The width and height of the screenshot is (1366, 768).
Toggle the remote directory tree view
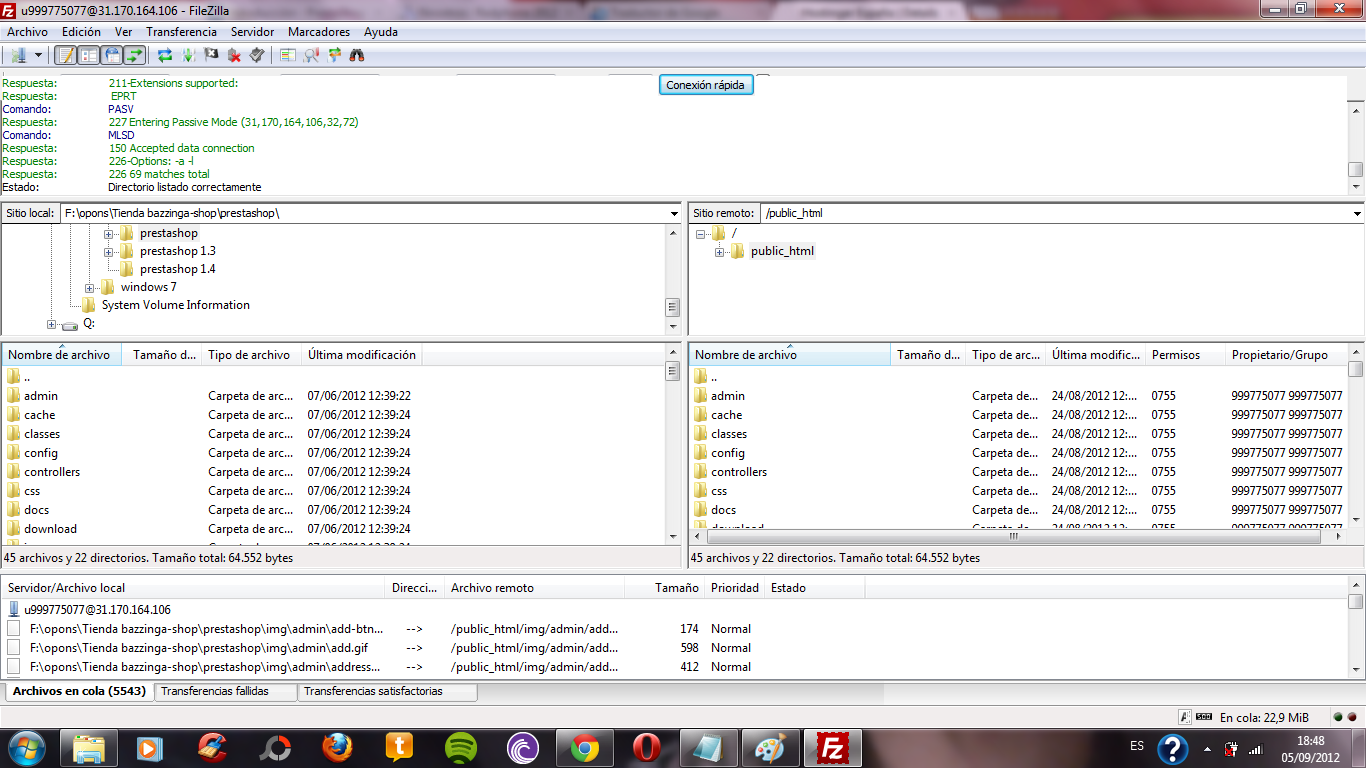pos(112,55)
